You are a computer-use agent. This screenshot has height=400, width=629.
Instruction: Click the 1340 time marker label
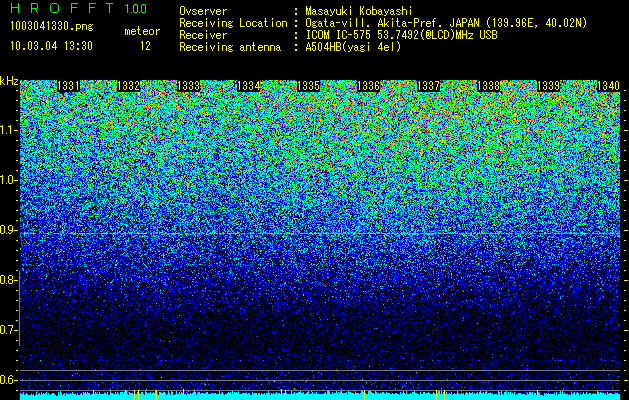[609, 86]
